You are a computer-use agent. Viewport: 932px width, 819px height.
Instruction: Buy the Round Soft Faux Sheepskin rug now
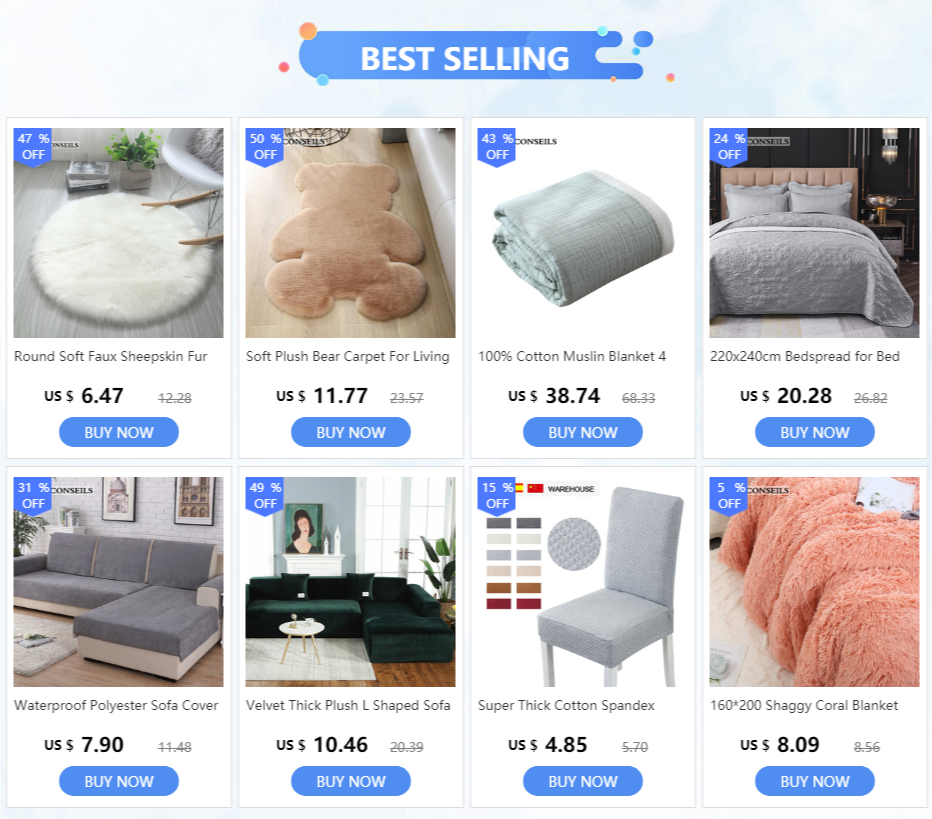(x=119, y=432)
